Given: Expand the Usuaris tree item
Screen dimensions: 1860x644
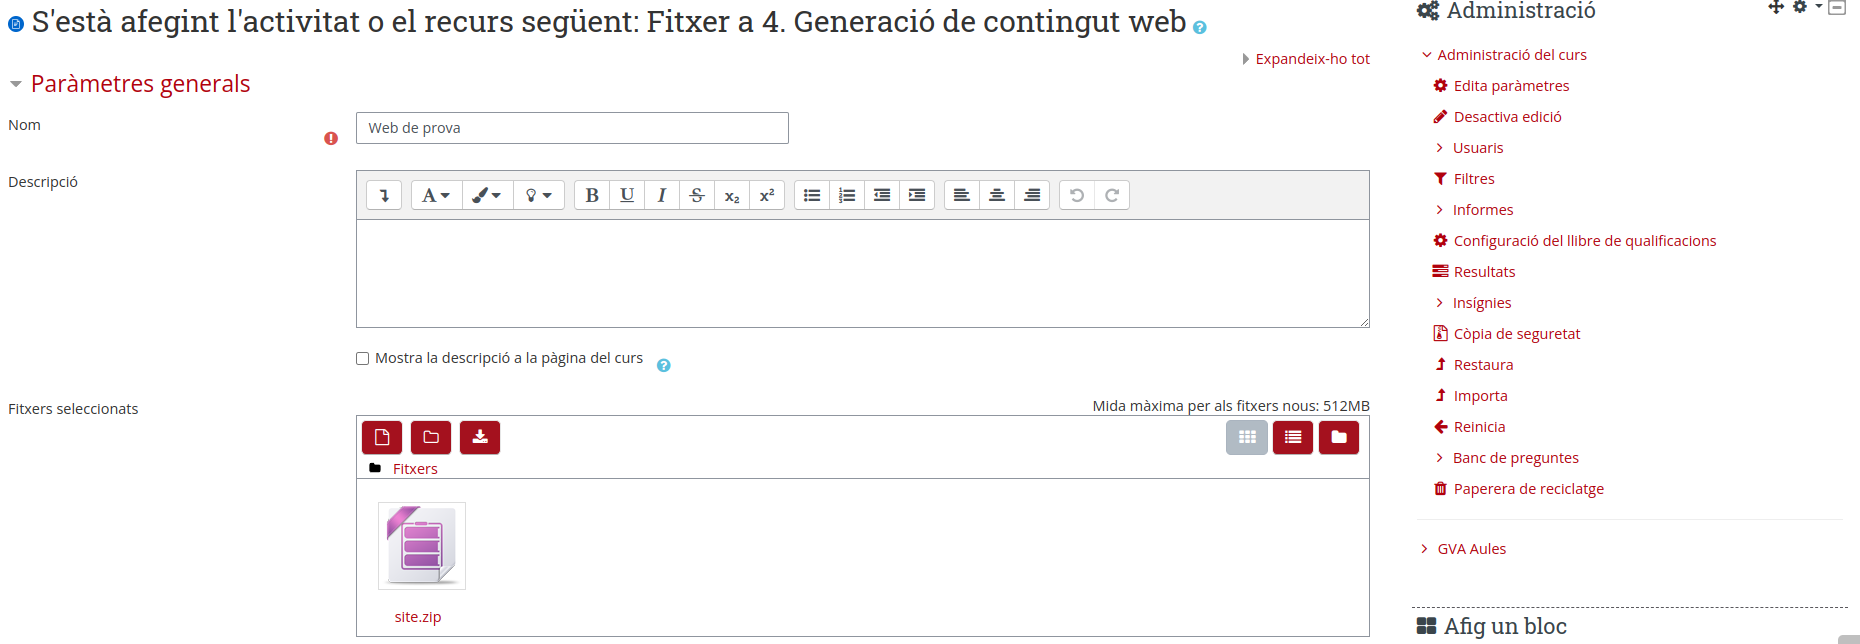Looking at the screenshot, I should (1477, 148).
